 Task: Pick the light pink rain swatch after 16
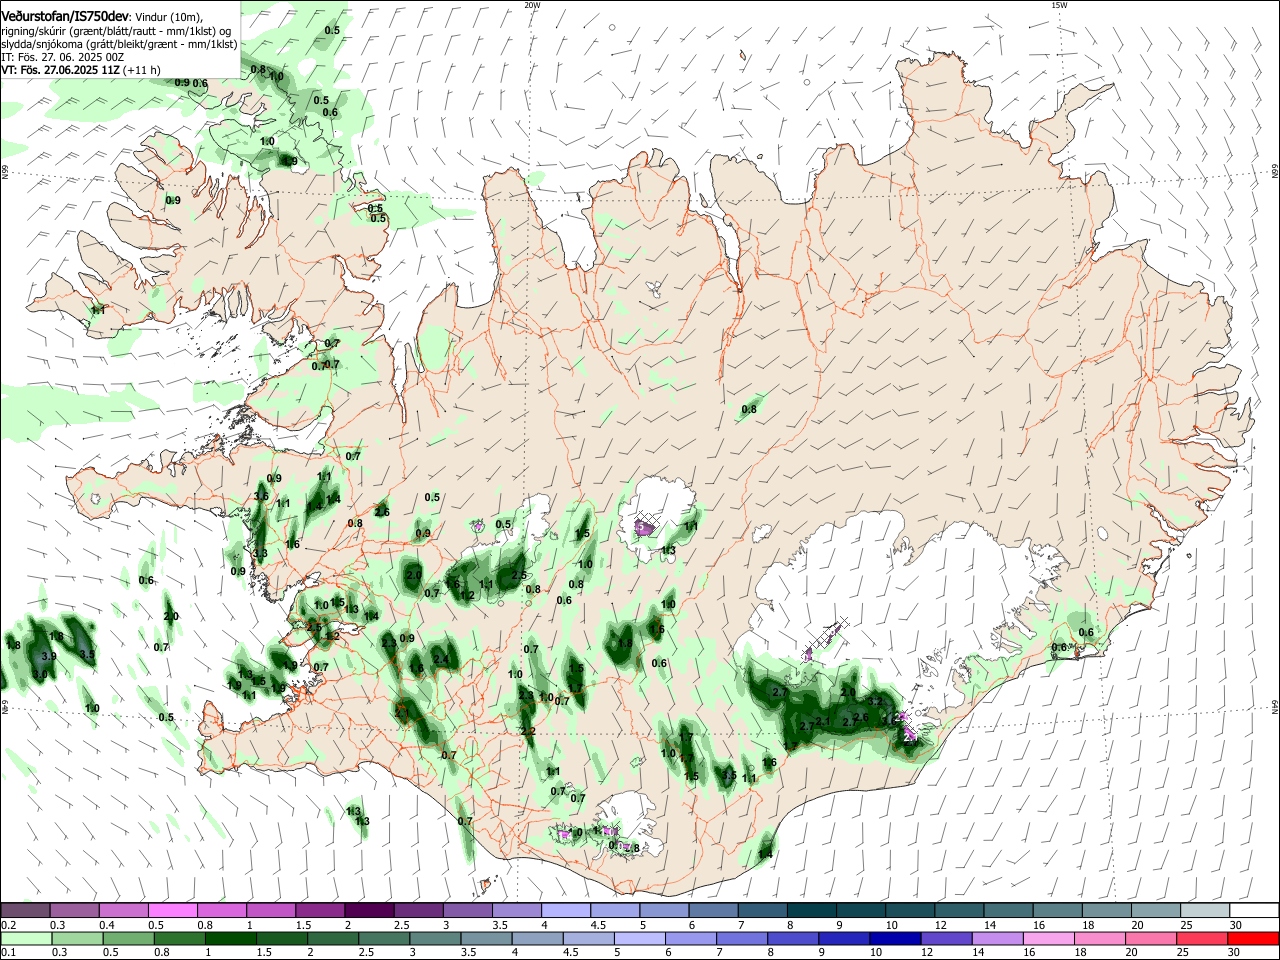pos(1049,938)
